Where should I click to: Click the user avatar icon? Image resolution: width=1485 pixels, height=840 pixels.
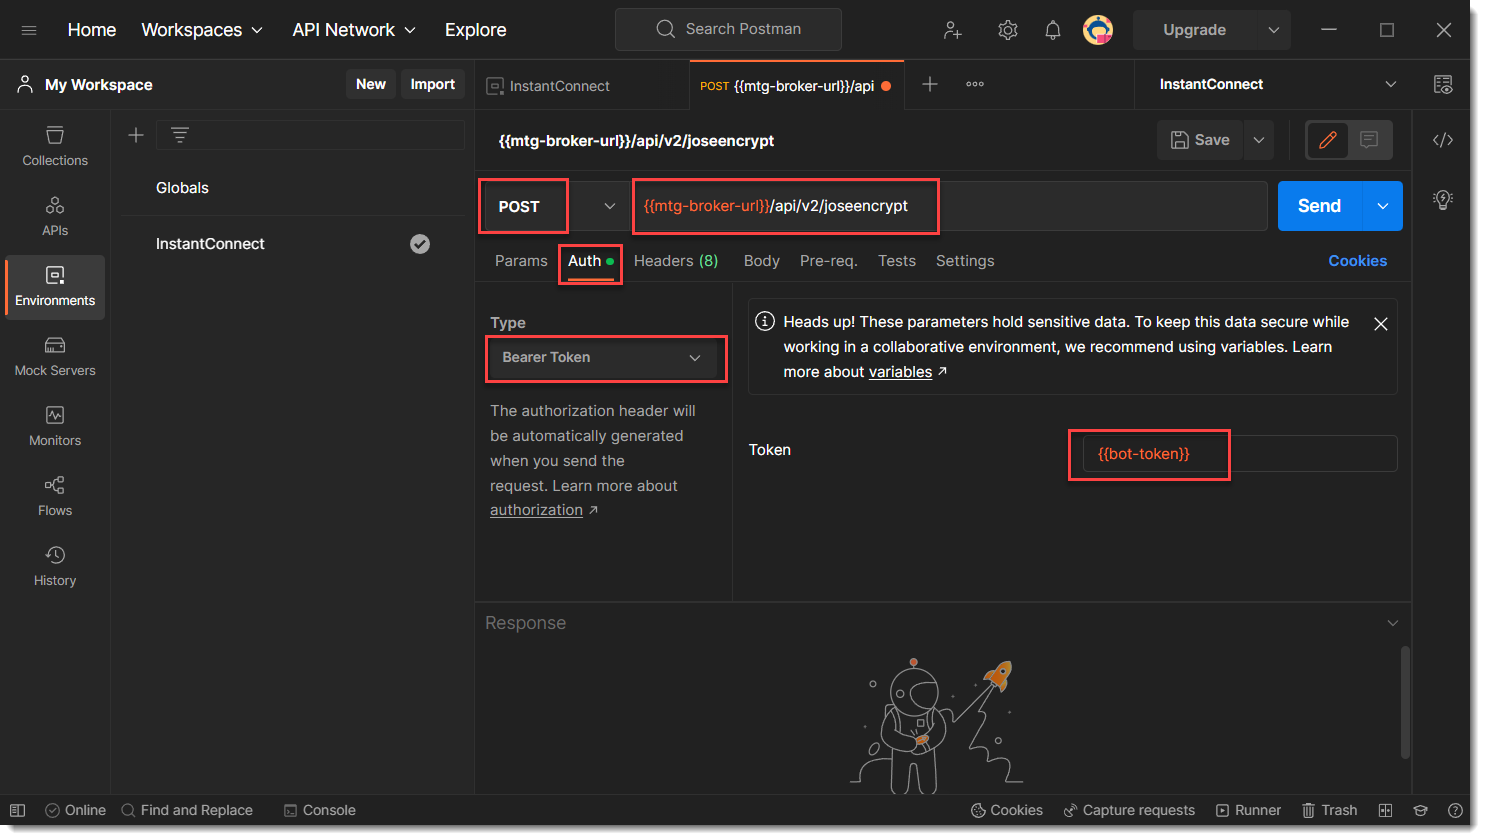pyautogui.click(x=1098, y=30)
